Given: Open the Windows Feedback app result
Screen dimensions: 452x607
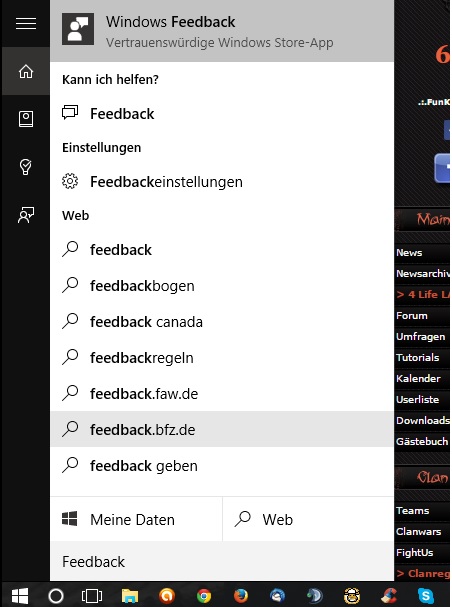Looking at the screenshot, I should point(222,31).
